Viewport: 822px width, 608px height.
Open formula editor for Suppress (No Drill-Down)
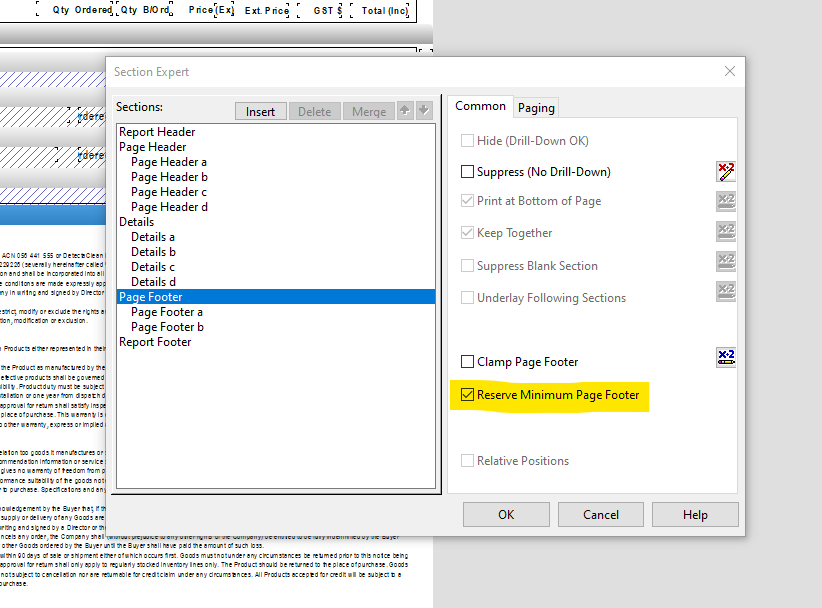coord(726,171)
